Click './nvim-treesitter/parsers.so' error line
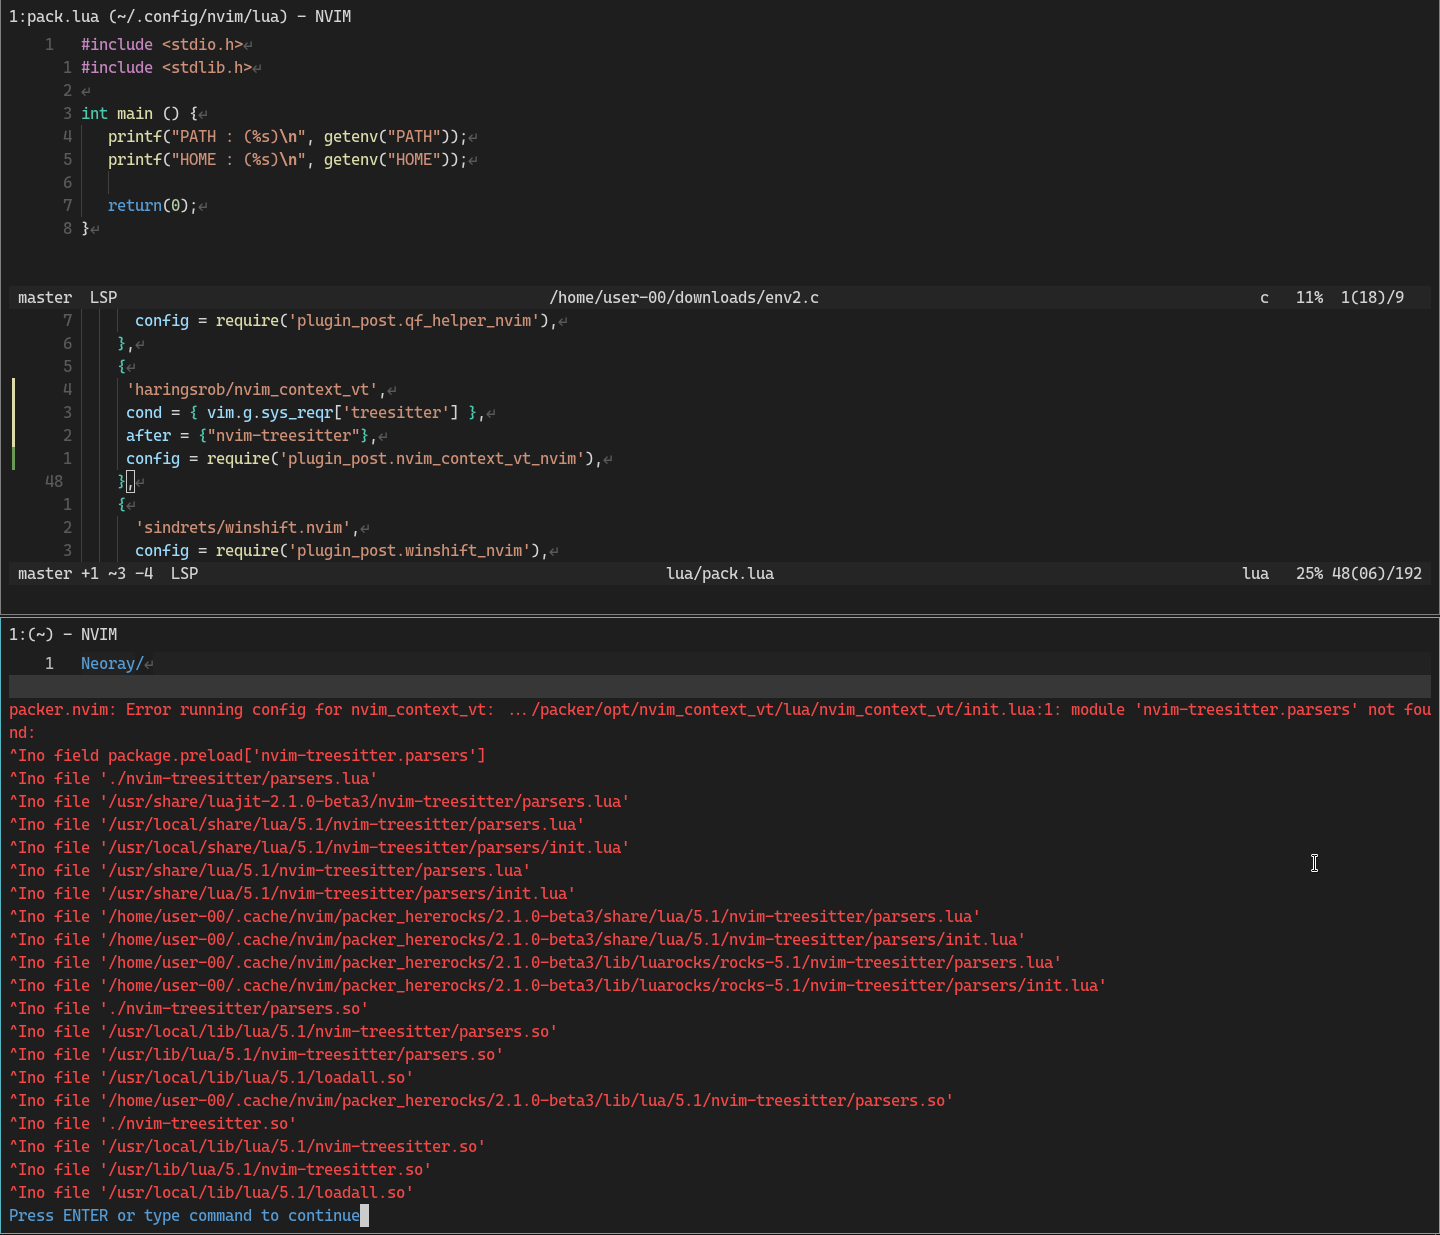The width and height of the screenshot is (1440, 1235). pyautogui.click(x=188, y=1008)
